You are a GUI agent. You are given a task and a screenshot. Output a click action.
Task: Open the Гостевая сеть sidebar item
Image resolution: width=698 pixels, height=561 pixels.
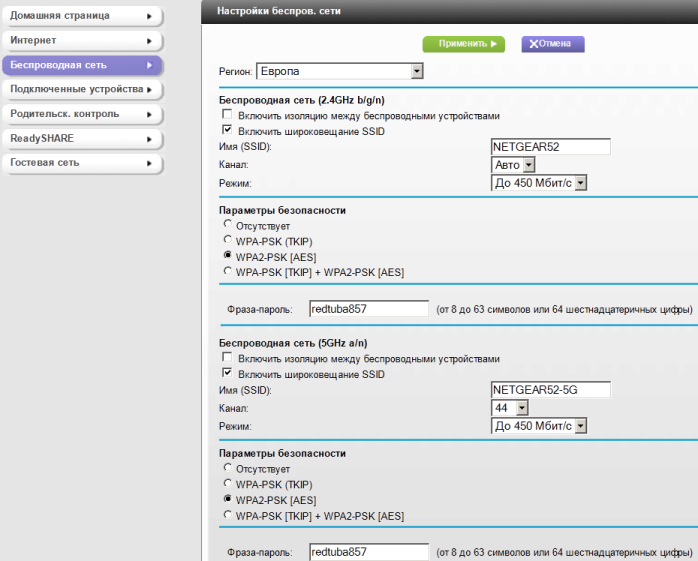tap(82, 163)
